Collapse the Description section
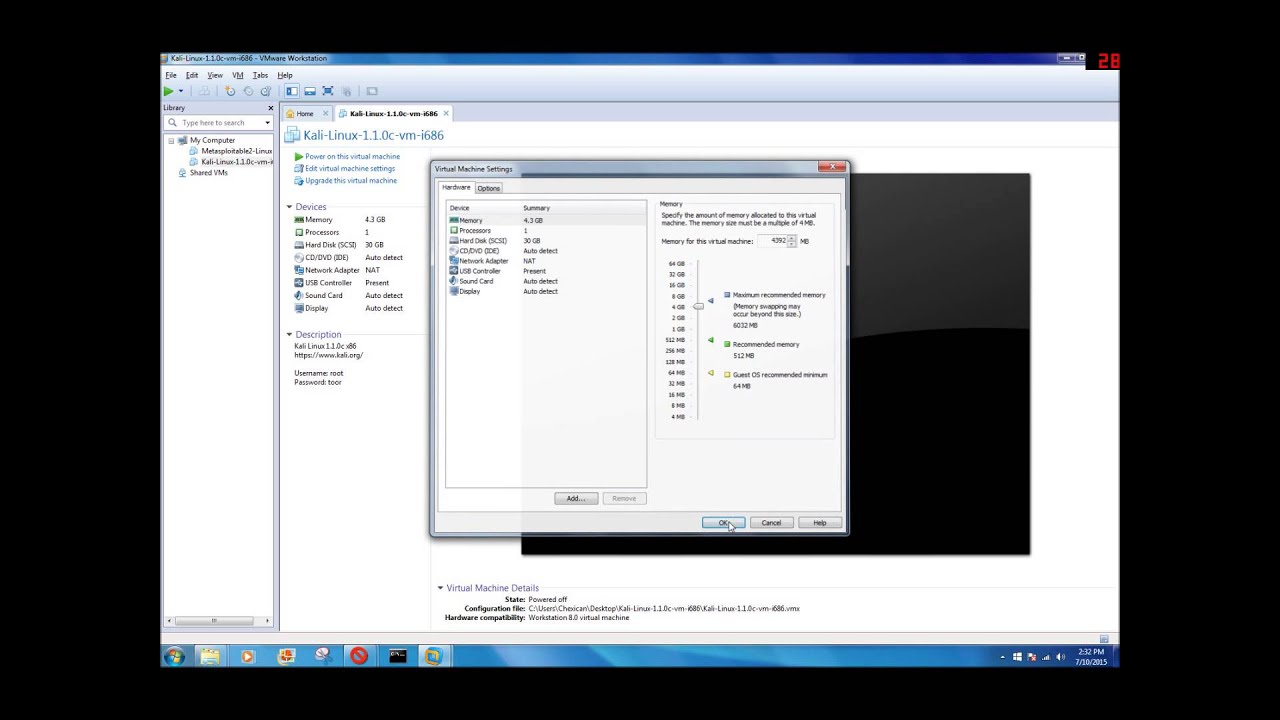Screen dimensions: 1280x720 point(290,335)
